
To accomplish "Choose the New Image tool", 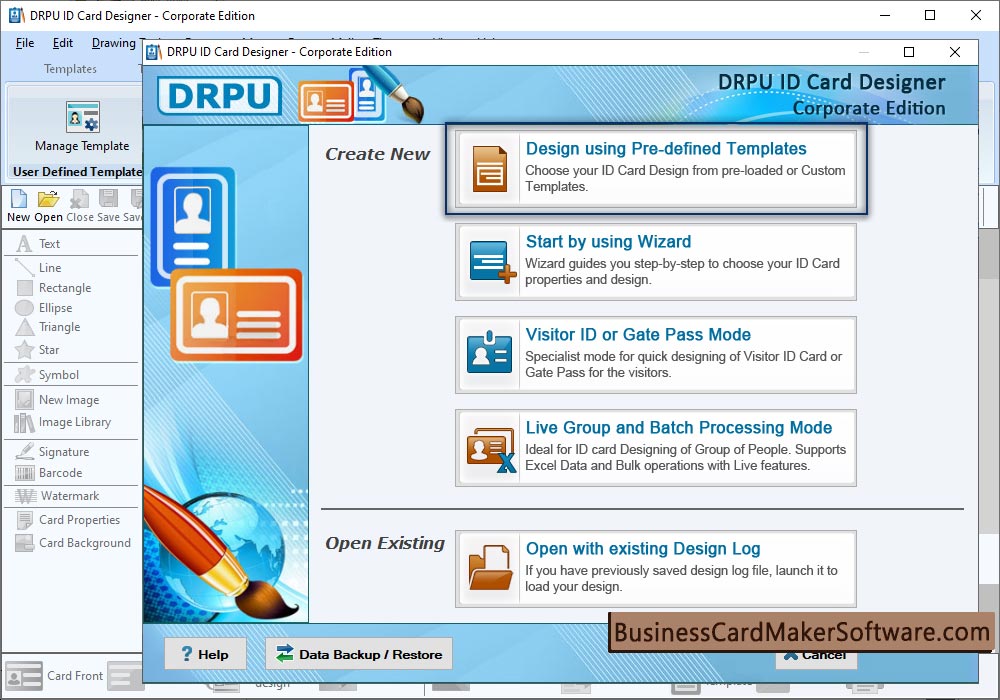I will click(57, 400).
